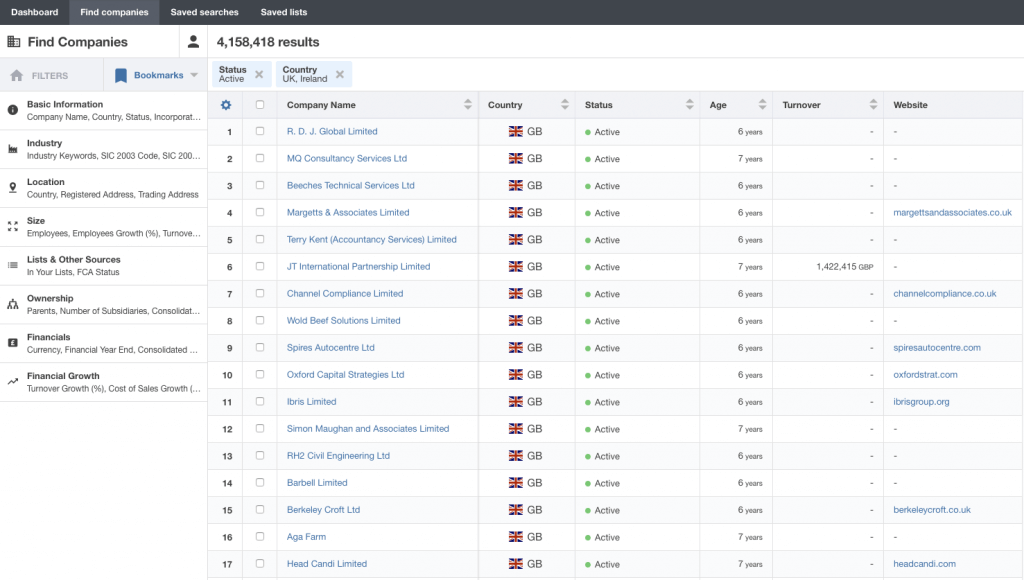Open the Dashboard tab
The height and width of the screenshot is (580, 1024).
pos(33,13)
